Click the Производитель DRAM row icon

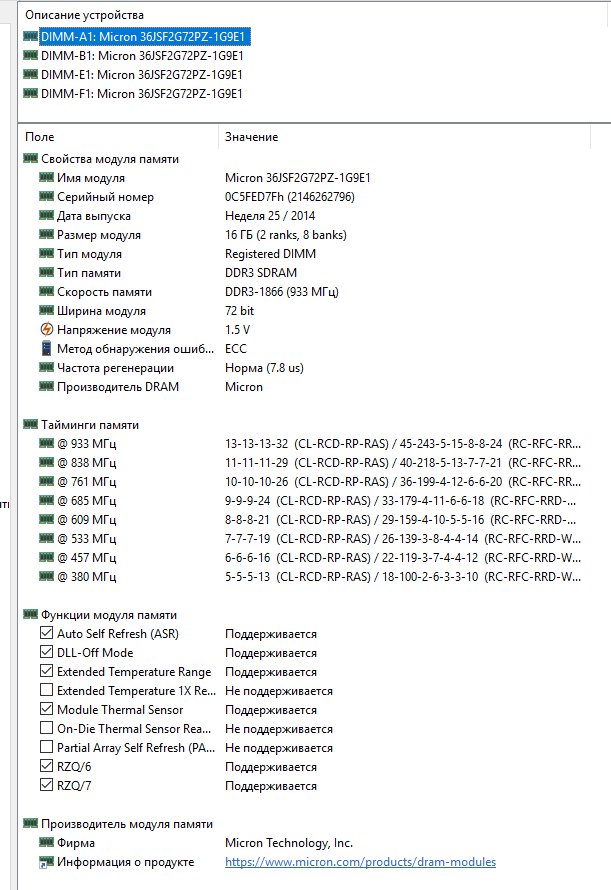click(47, 387)
